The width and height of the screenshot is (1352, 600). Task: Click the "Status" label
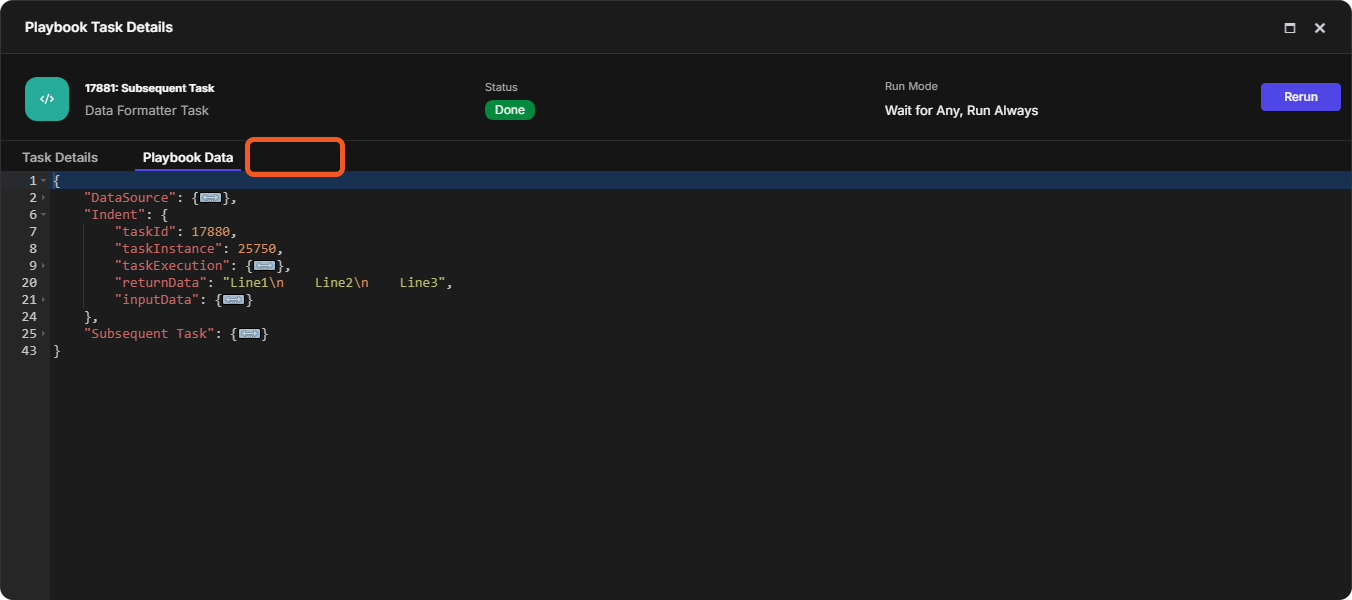click(501, 87)
